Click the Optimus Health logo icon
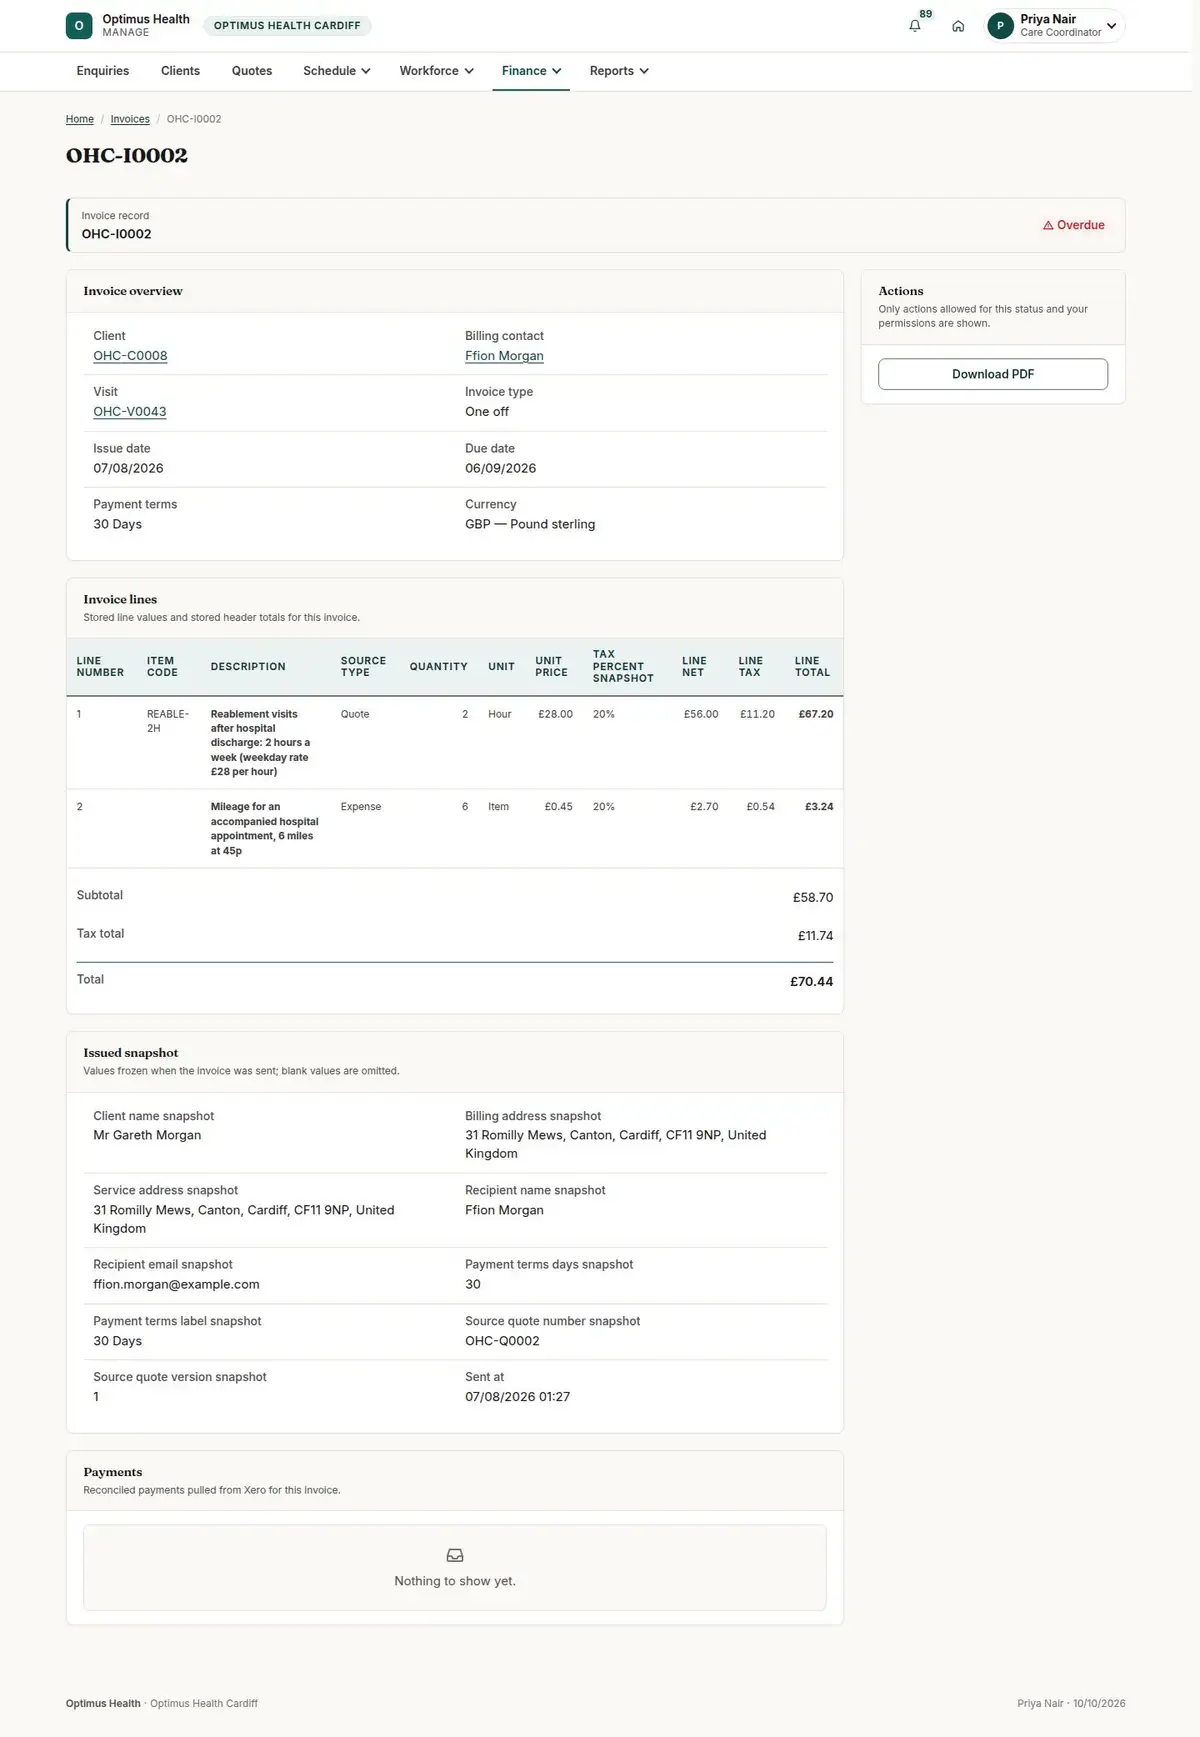Viewport: 1200px width, 1737px height. pos(79,26)
